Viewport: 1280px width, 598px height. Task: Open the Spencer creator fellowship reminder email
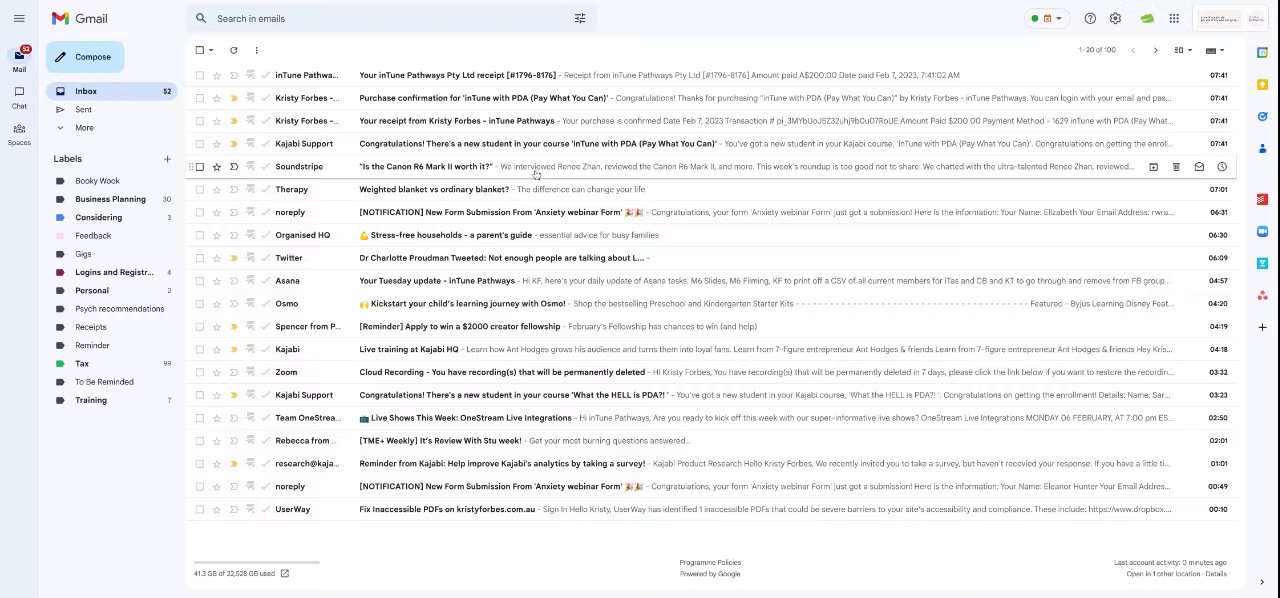coord(712,327)
